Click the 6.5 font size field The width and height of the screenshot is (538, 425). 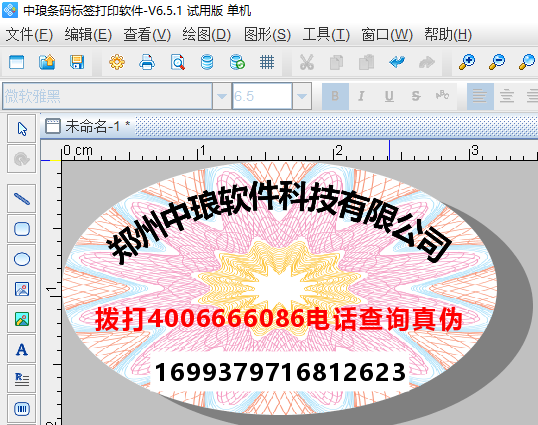(262, 96)
